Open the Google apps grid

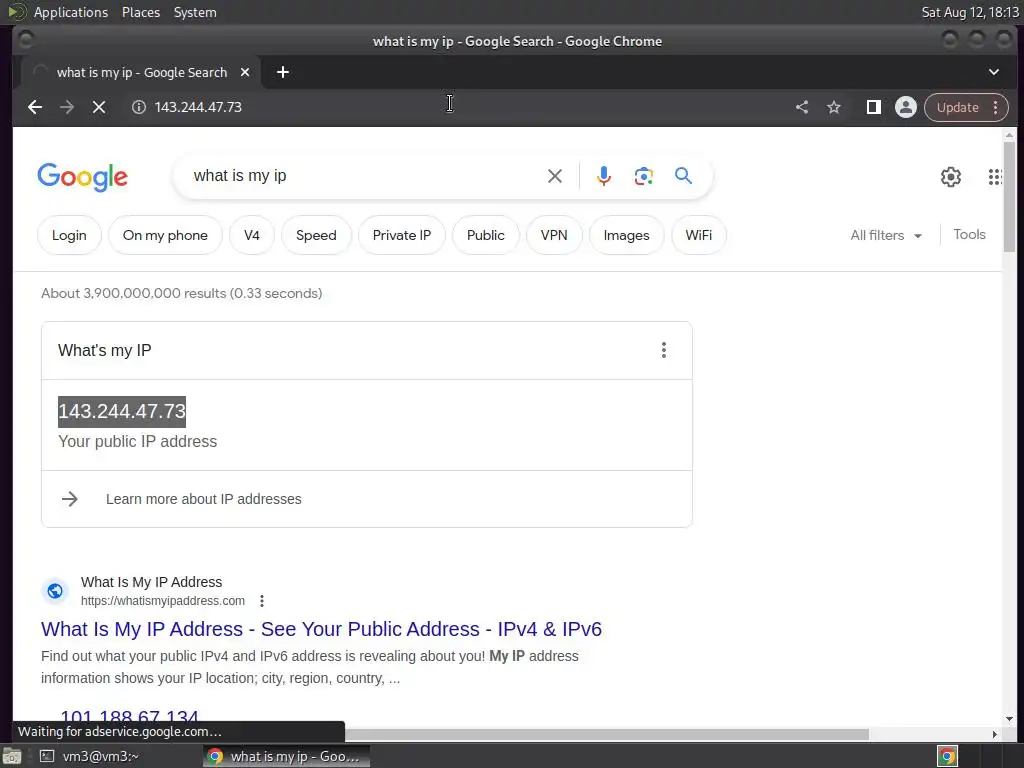995,176
